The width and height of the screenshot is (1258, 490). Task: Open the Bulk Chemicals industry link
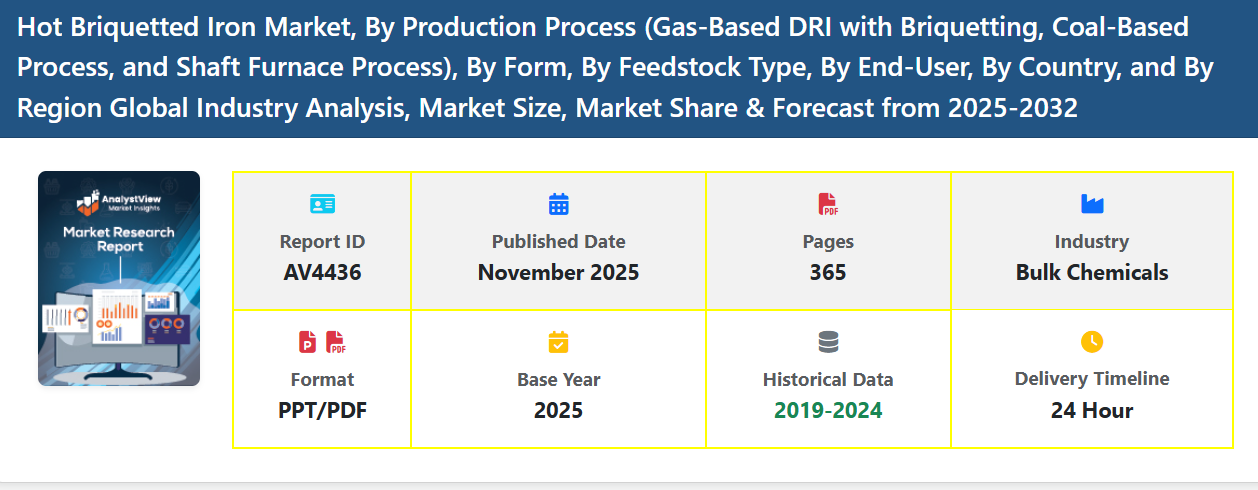pos(1092,272)
